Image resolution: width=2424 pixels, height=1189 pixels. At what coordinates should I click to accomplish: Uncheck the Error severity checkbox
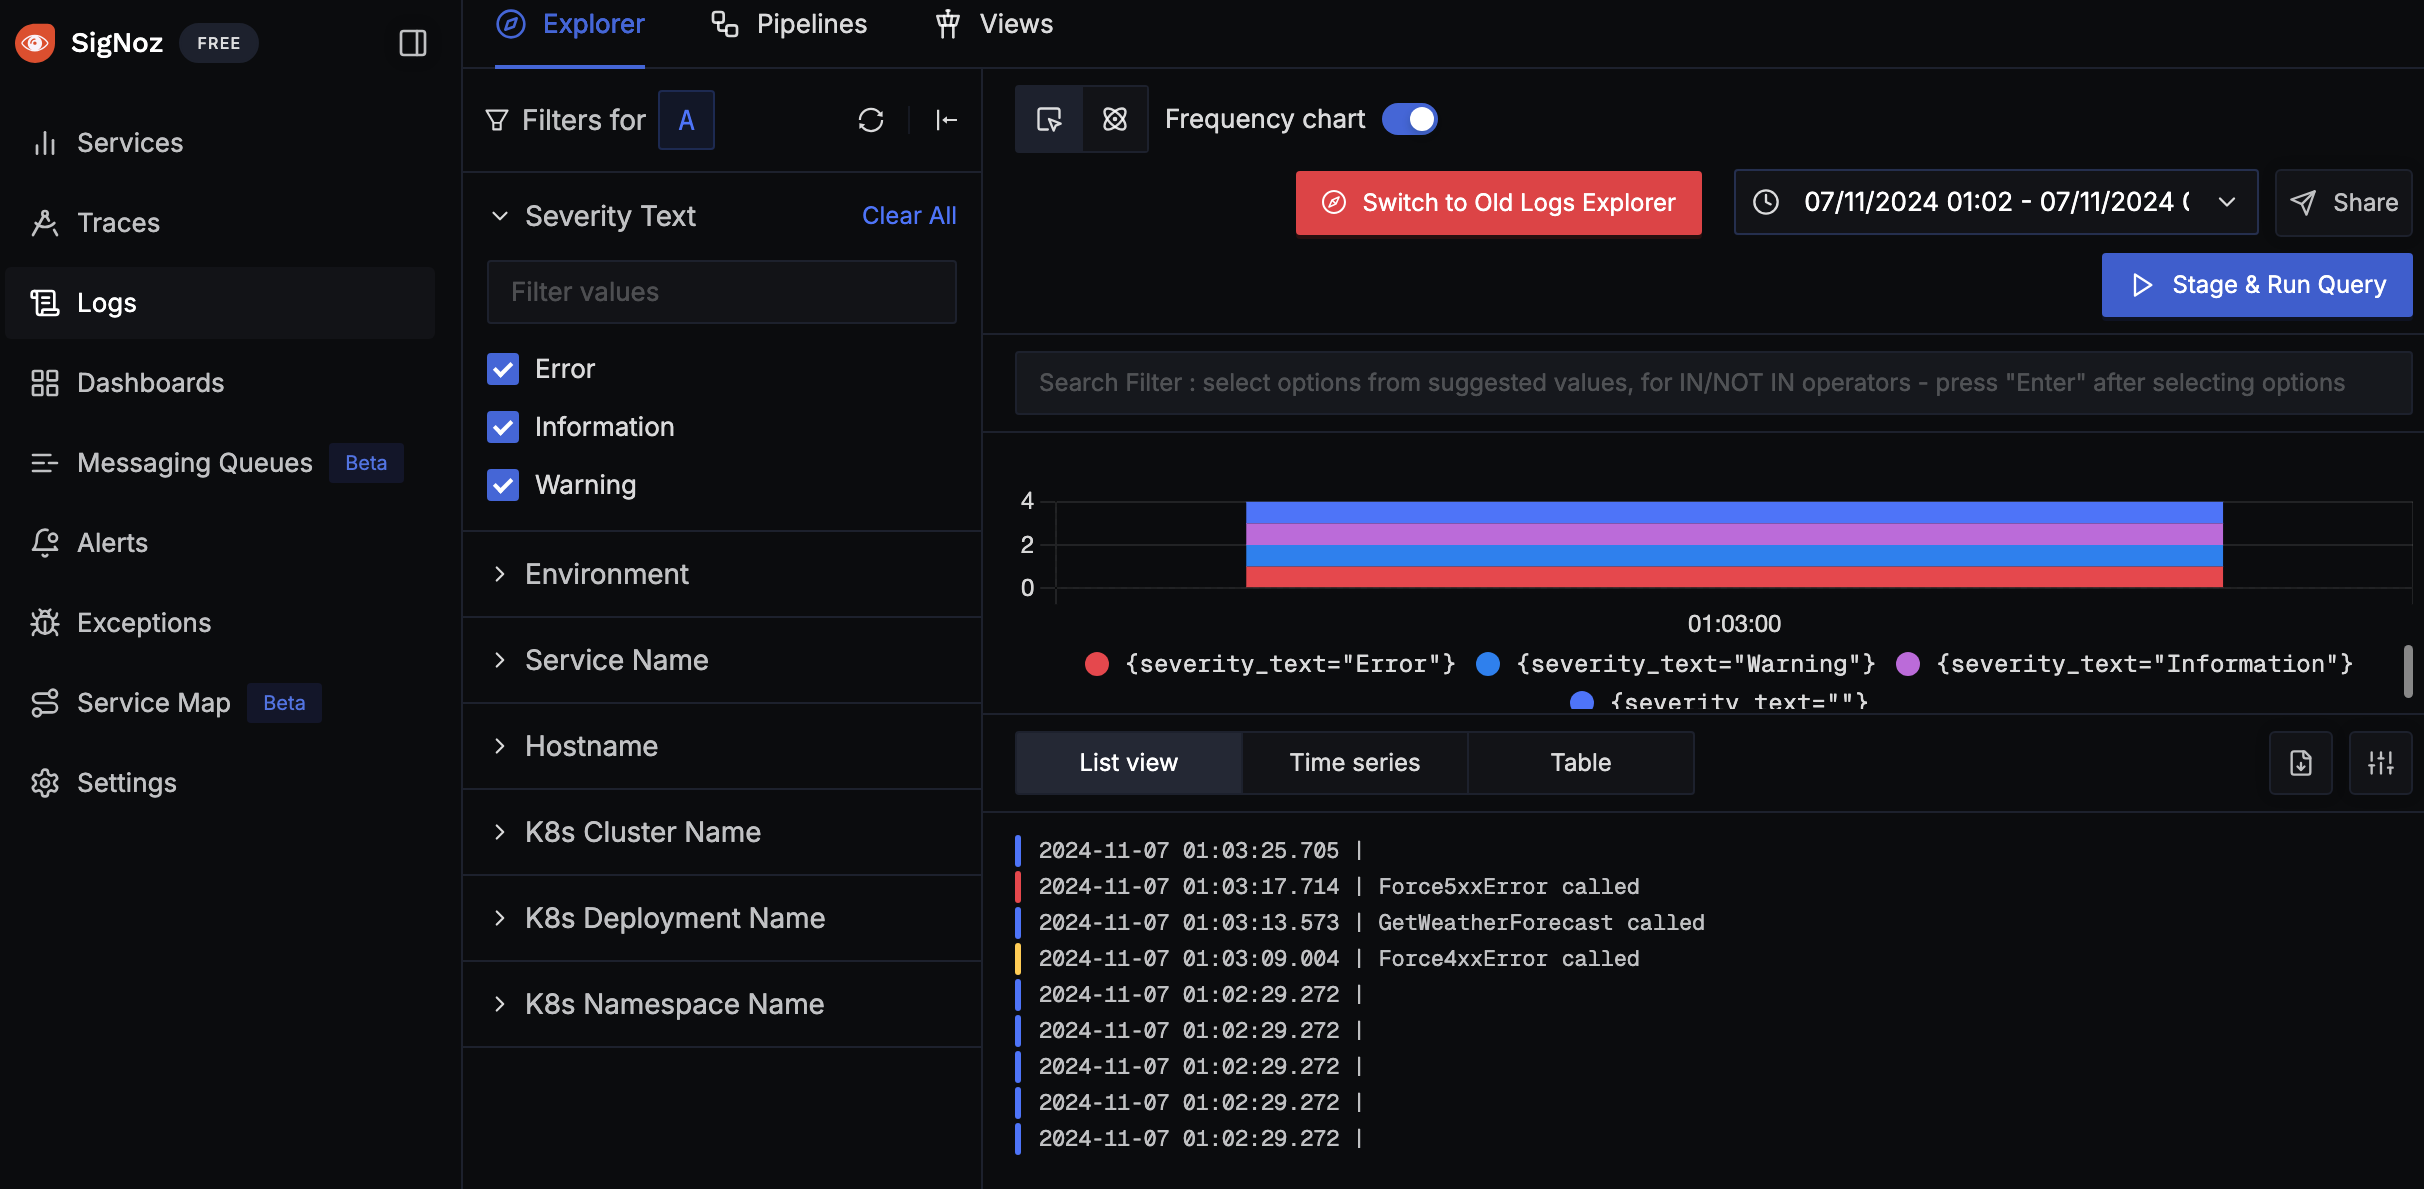[503, 369]
